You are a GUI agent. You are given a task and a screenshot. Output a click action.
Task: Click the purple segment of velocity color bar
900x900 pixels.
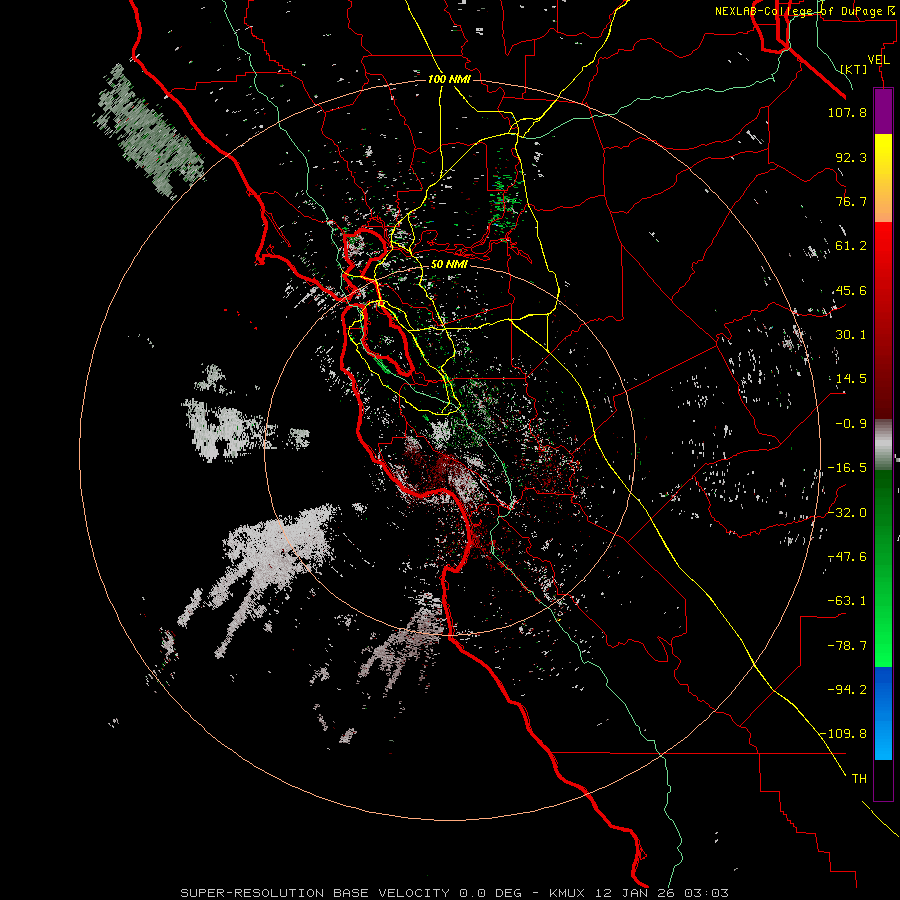click(x=883, y=111)
